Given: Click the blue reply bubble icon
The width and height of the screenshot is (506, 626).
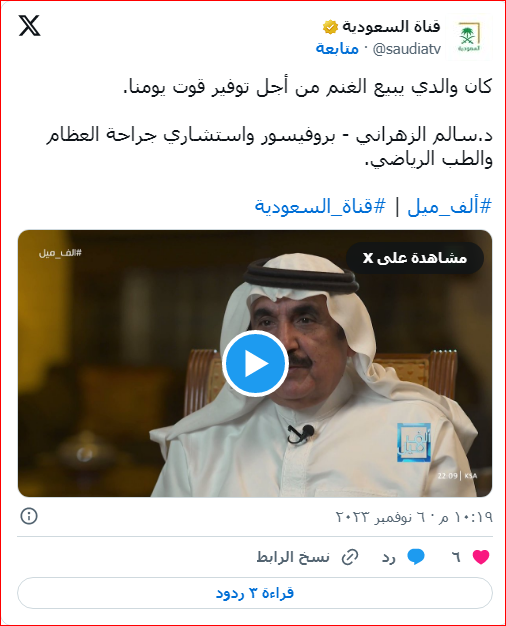Looking at the screenshot, I should coord(416,557).
